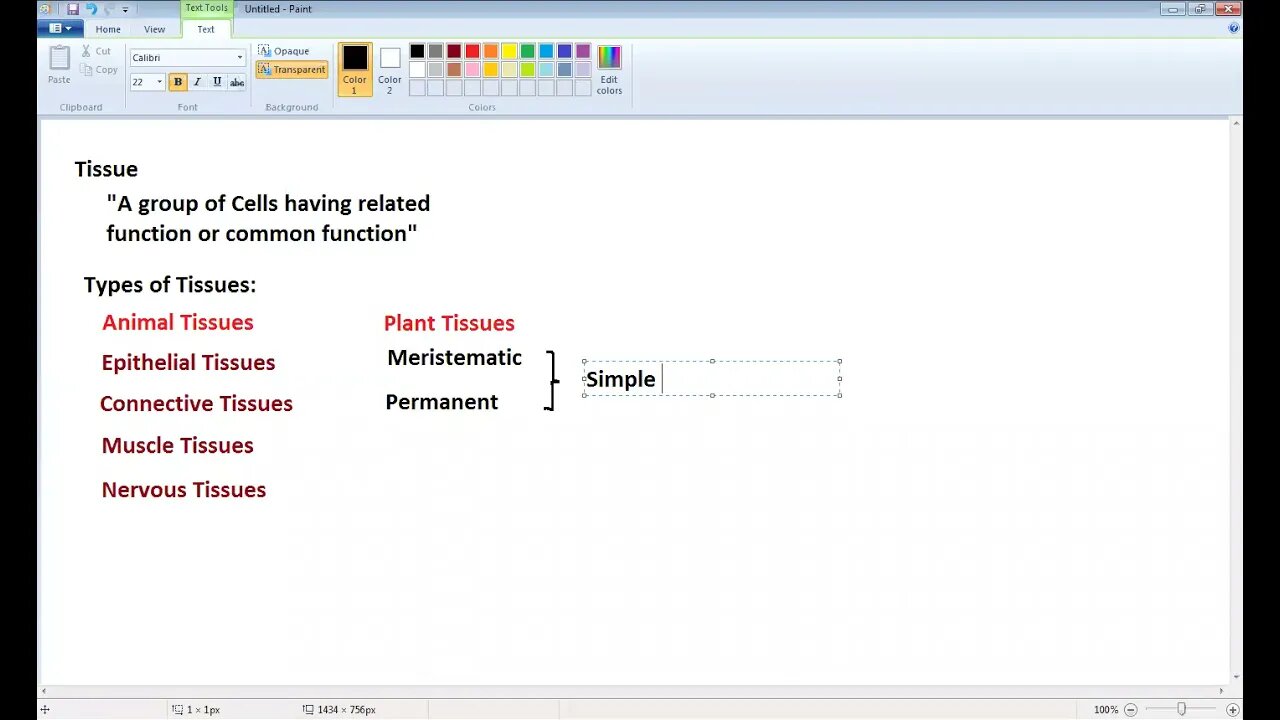Click the zoom level slider handle

click(x=1181, y=709)
